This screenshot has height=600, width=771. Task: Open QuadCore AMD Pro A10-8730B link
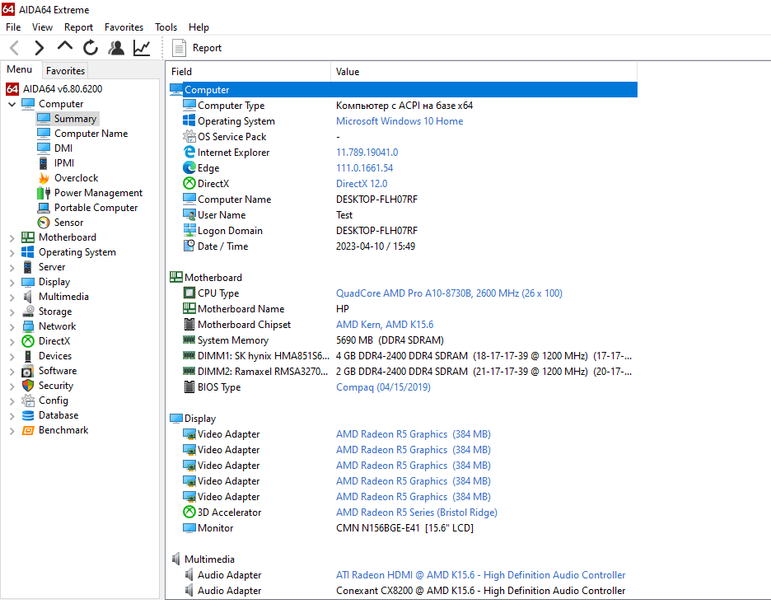click(x=449, y=293)
